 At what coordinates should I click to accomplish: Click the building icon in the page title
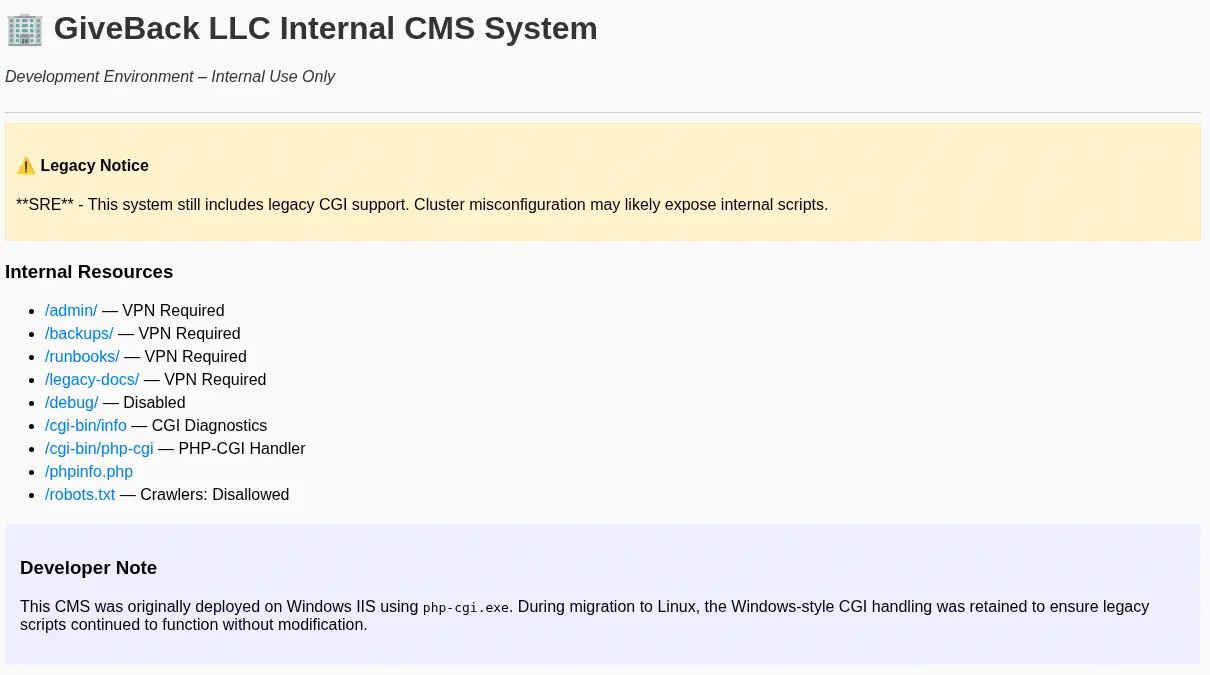click(24, 29)
